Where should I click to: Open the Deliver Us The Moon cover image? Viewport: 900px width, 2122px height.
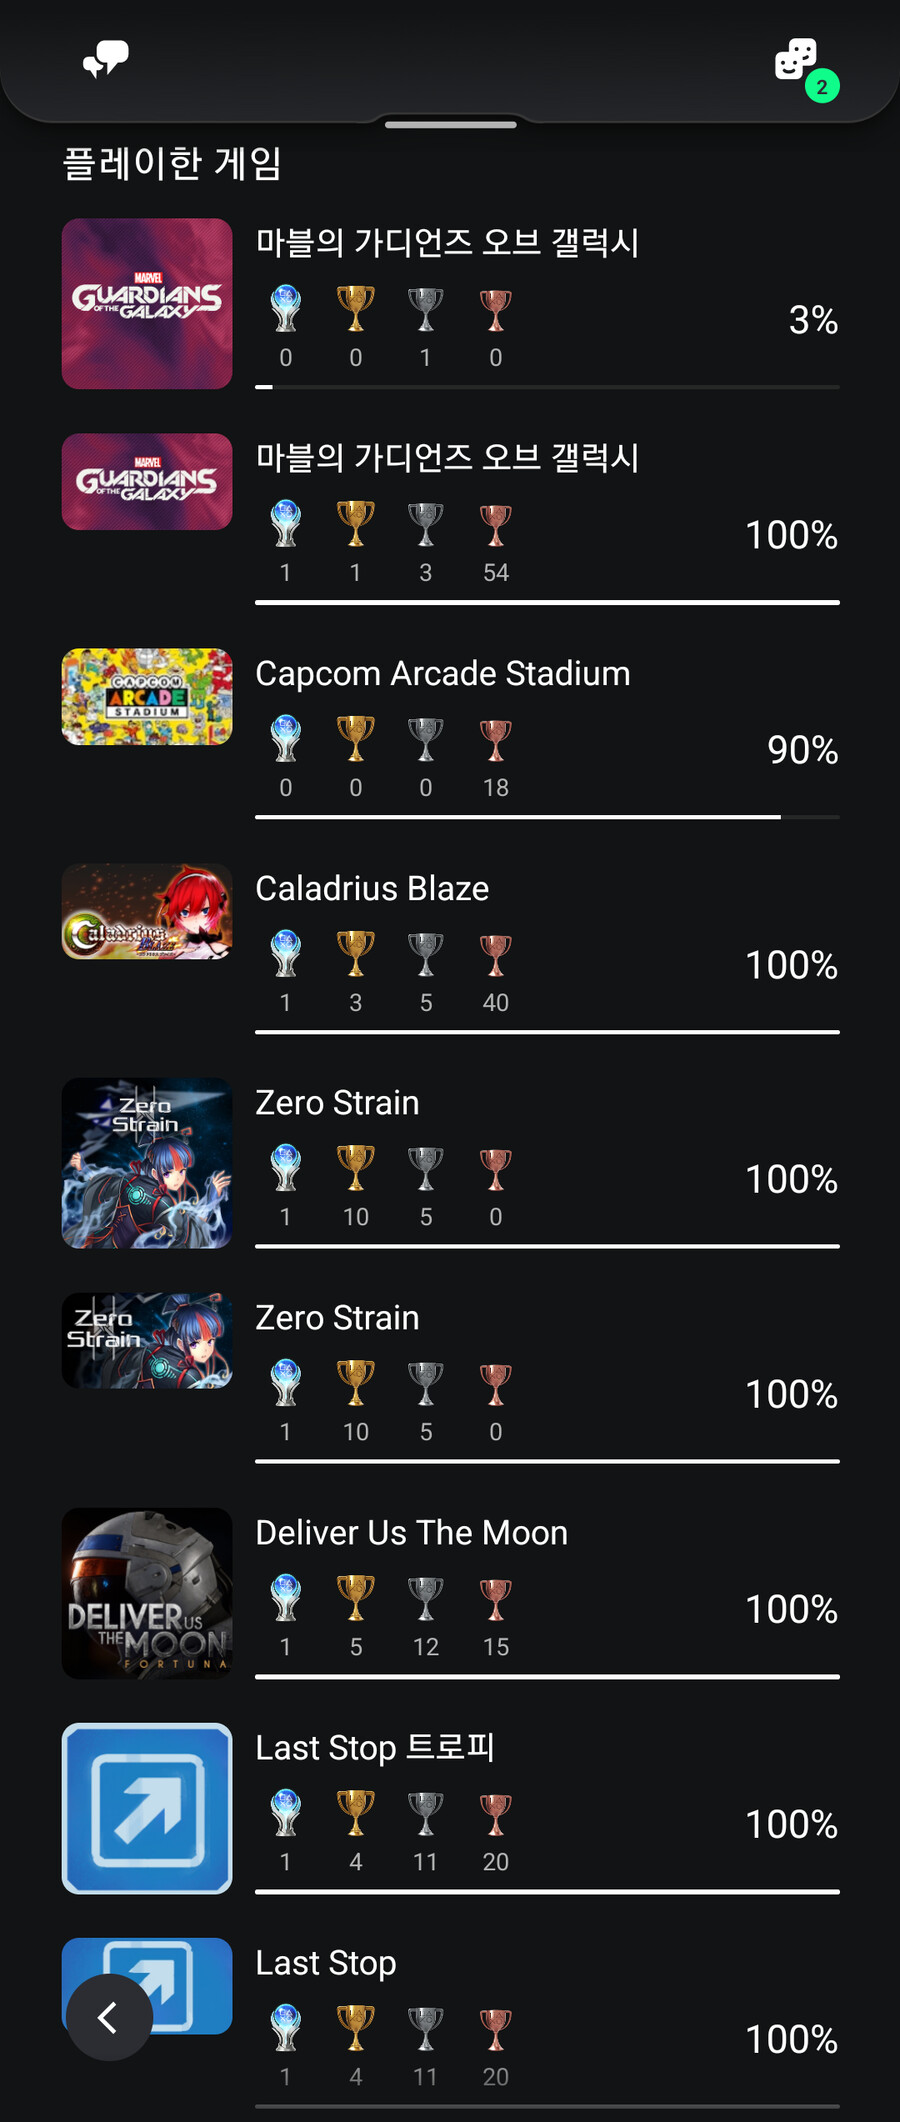(x=147, y=1593)
